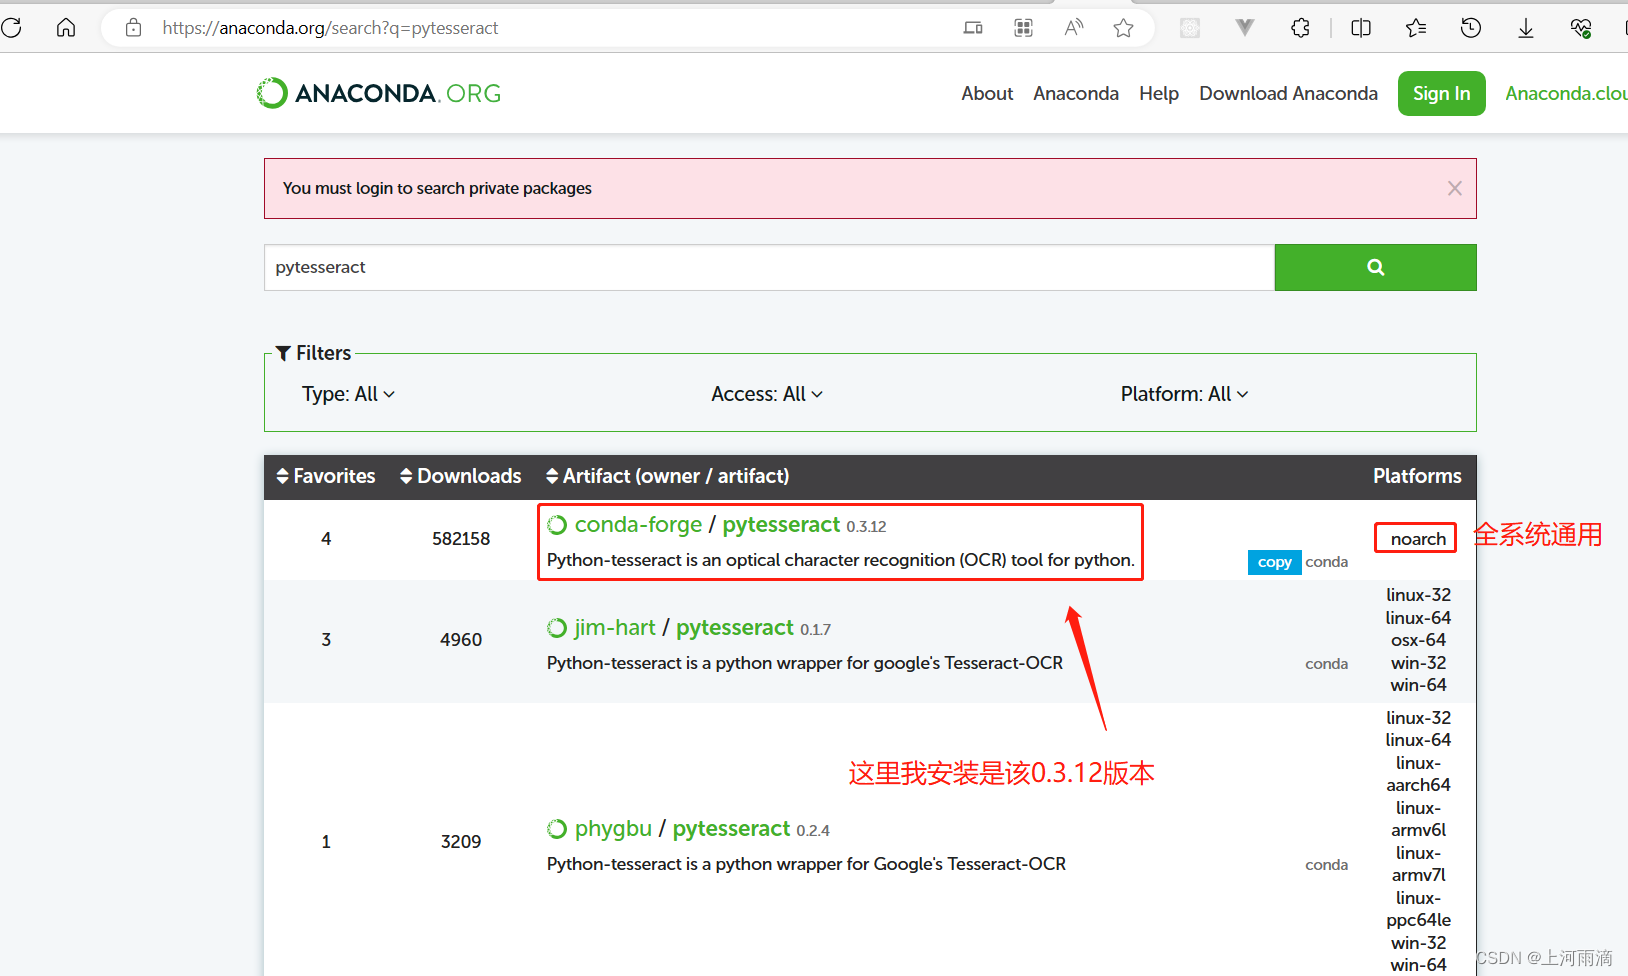This screenshot has width=1628, height=976.
Task: Click the Anaconda.org logo
Action: (378, 93)
